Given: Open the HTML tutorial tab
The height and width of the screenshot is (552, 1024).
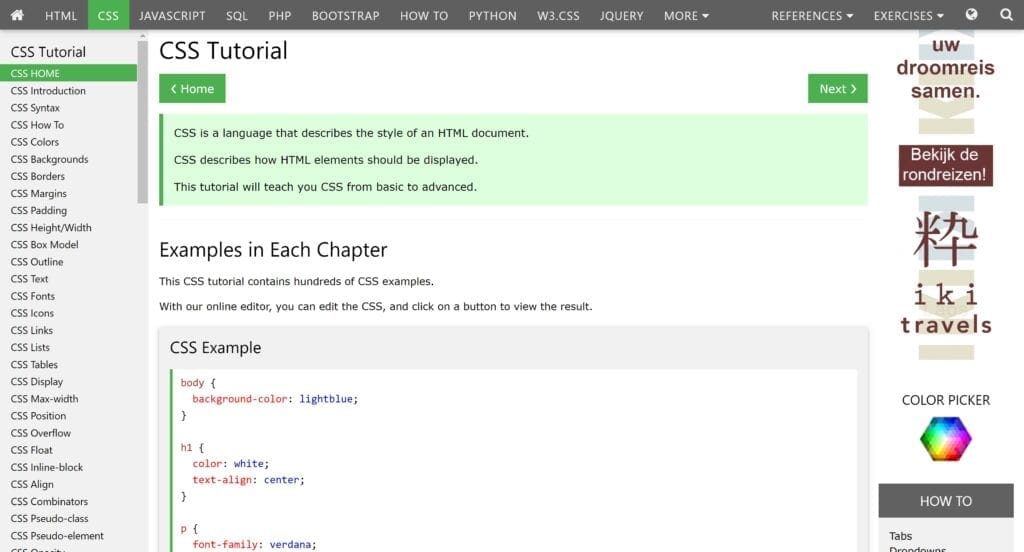Looking at the screenshot, I should (x=61, y=15).
